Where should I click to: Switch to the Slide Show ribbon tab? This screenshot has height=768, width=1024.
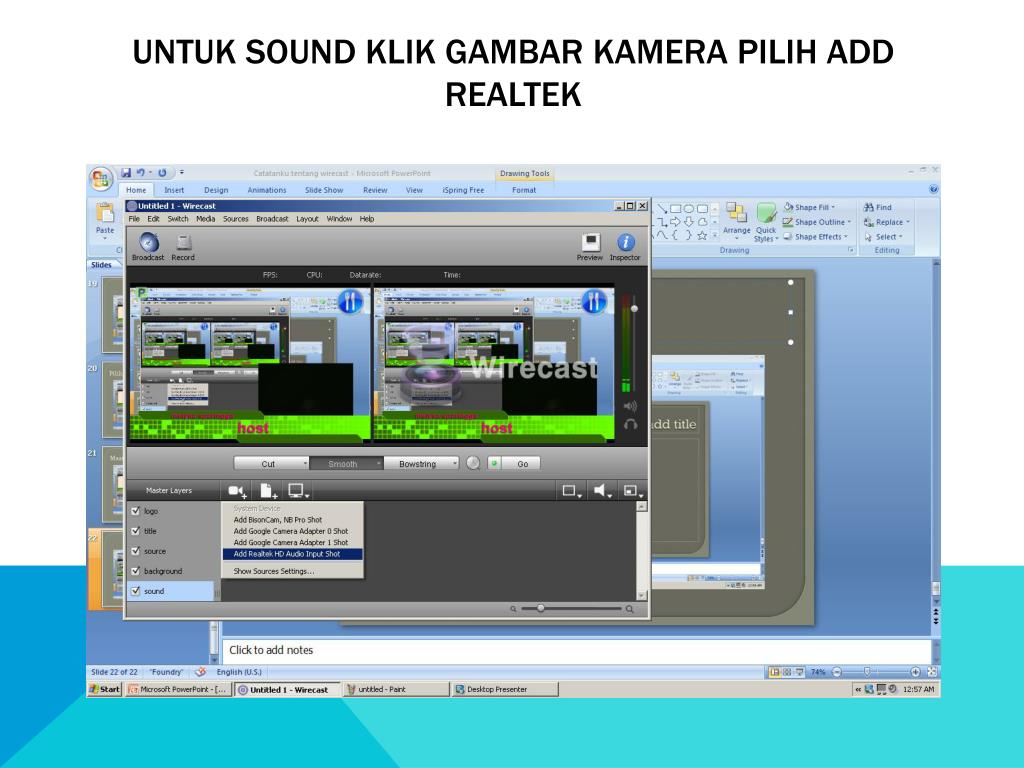click(324, 190)
